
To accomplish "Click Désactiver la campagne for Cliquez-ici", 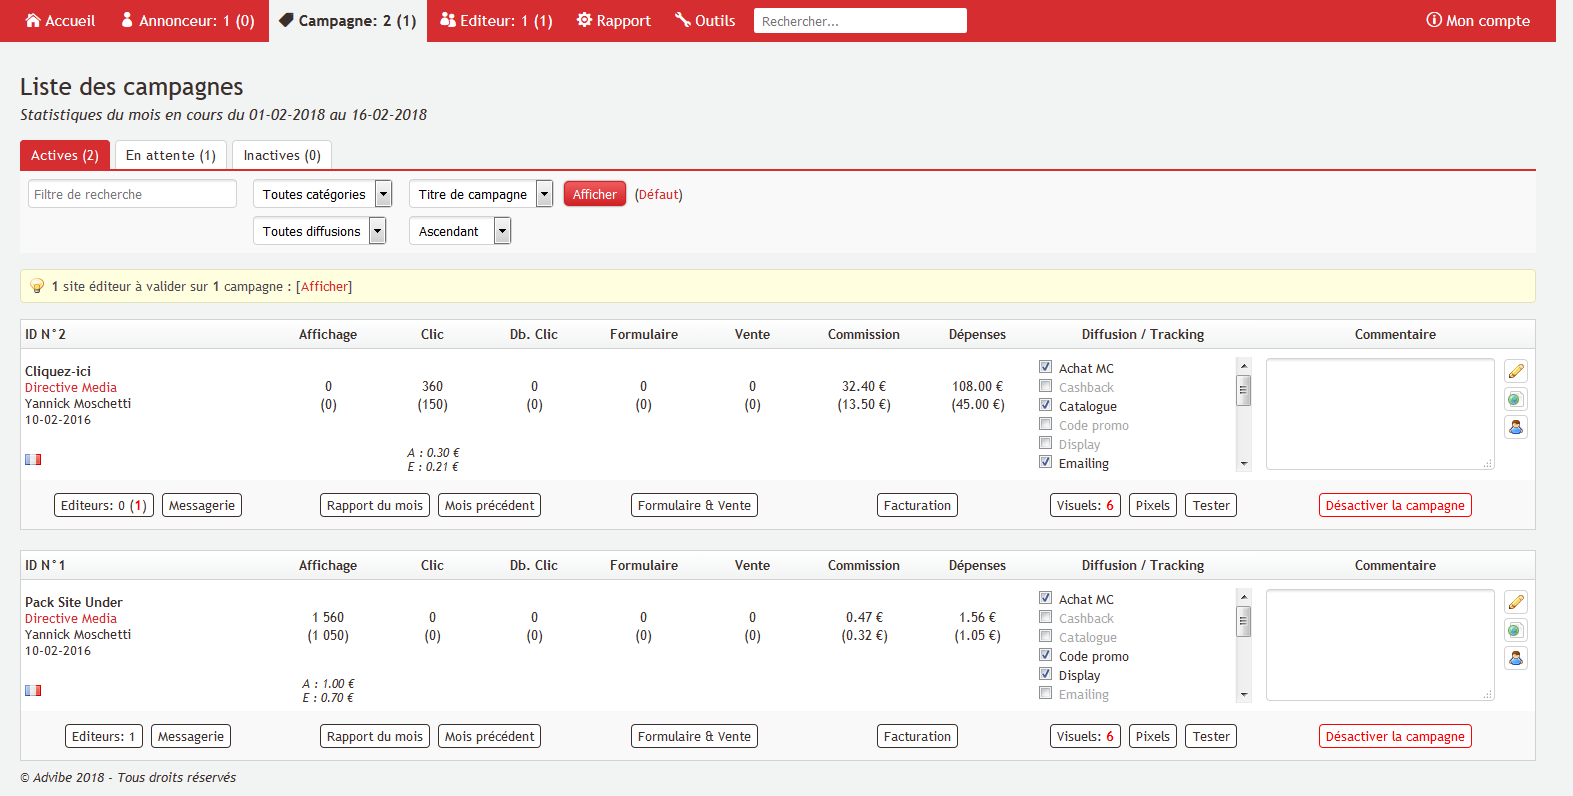I will click(1395, 506).
